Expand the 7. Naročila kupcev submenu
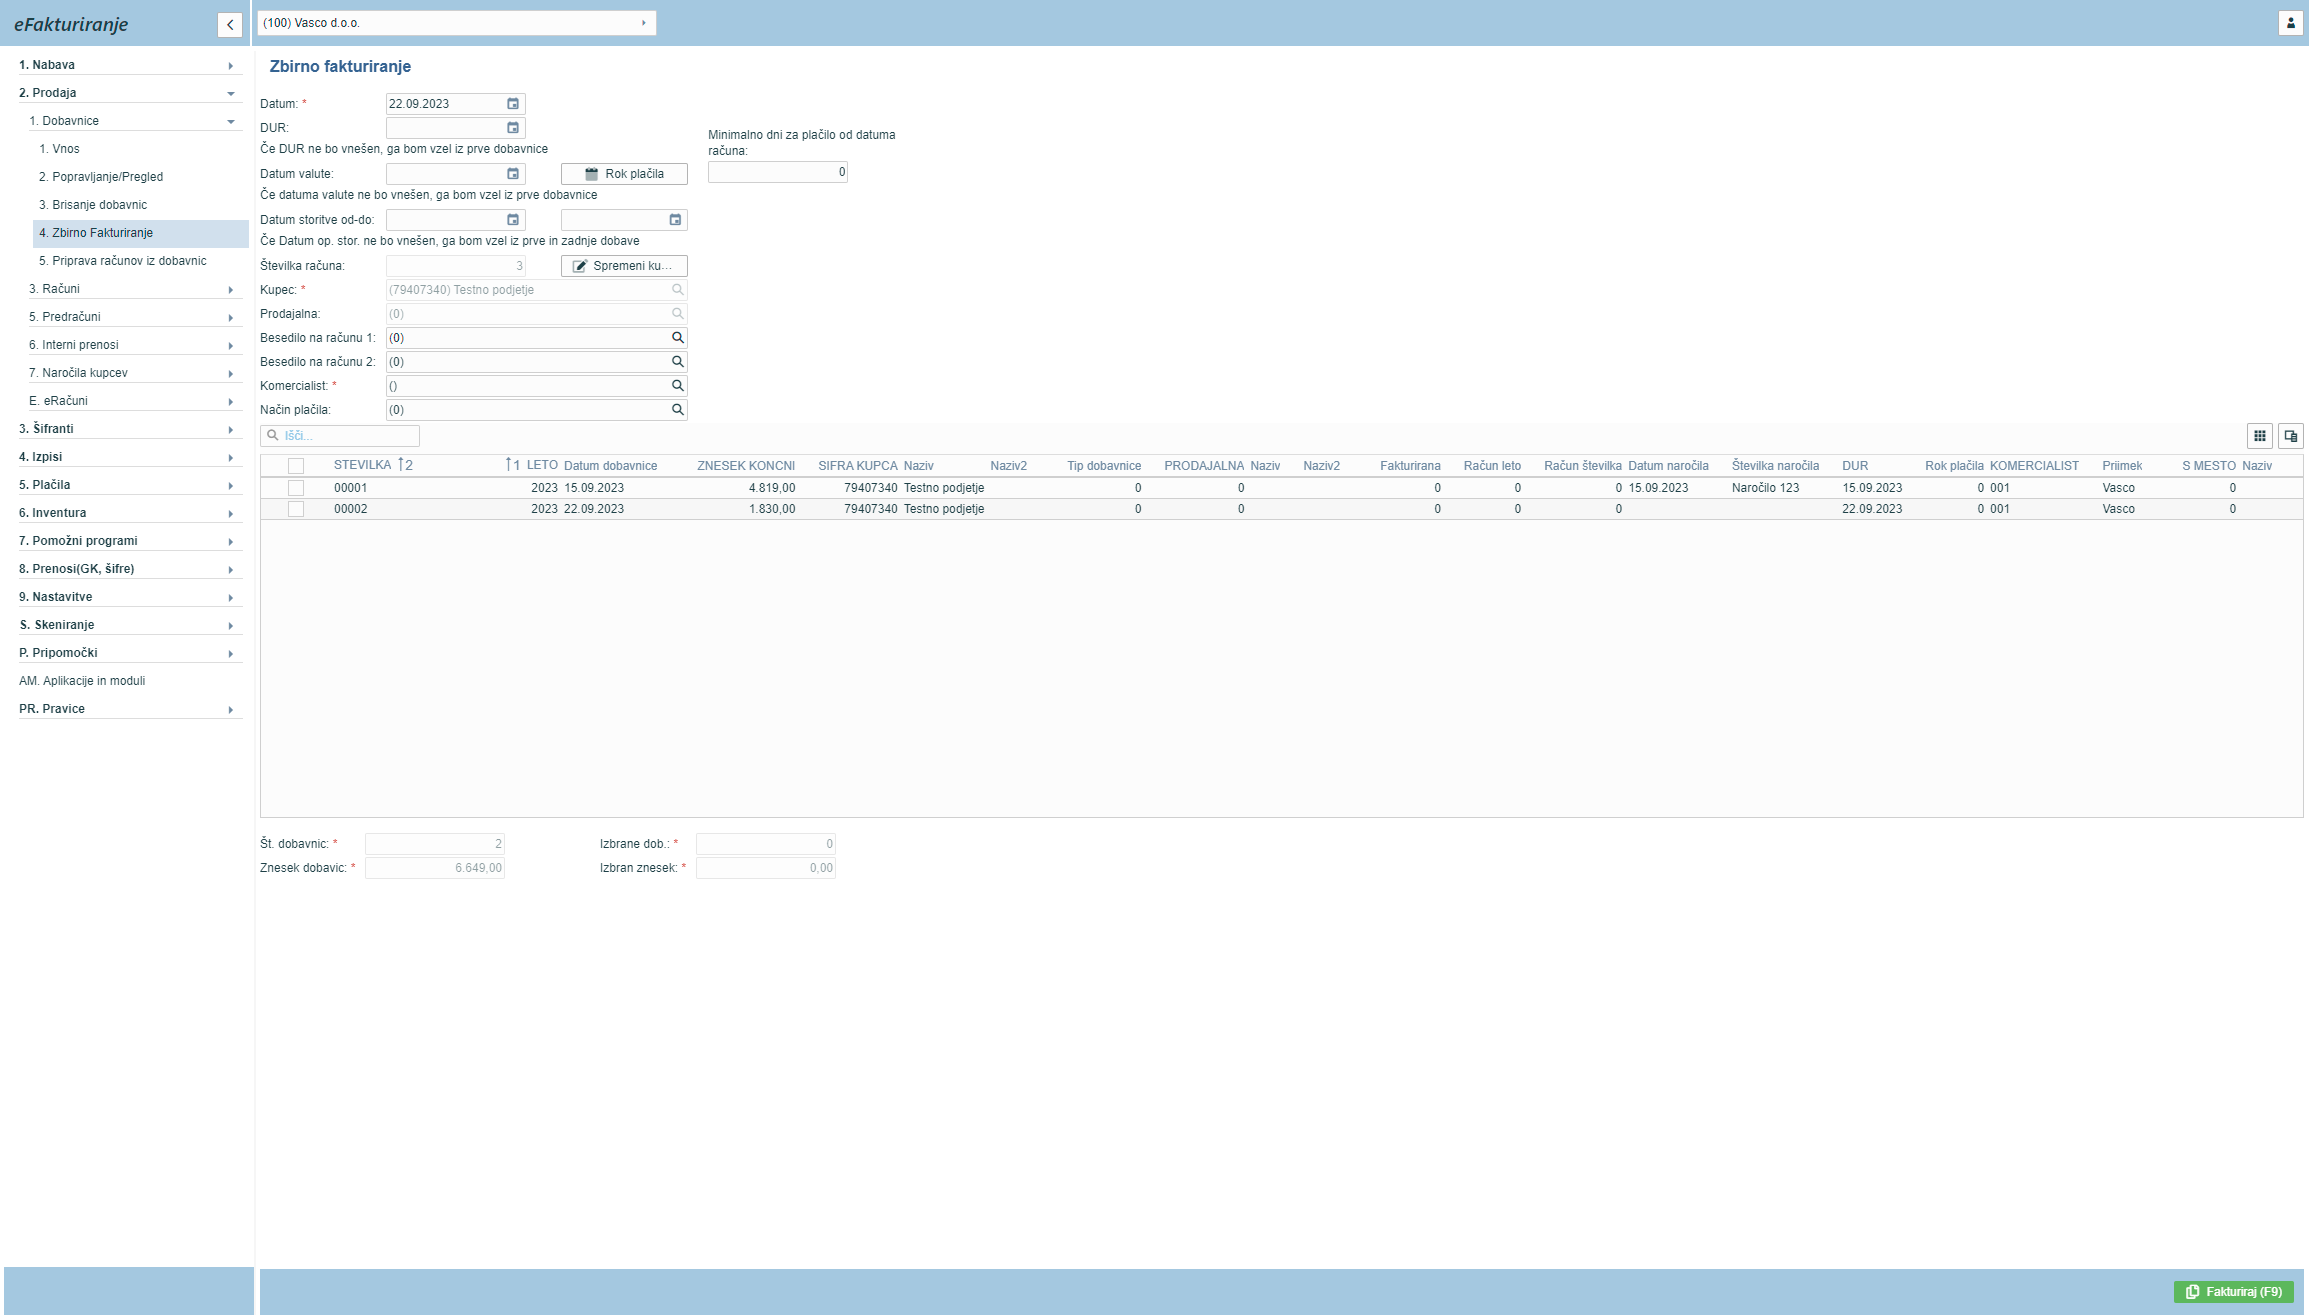This screenshot has width=2309, height=1315. [x=135, y=373]
